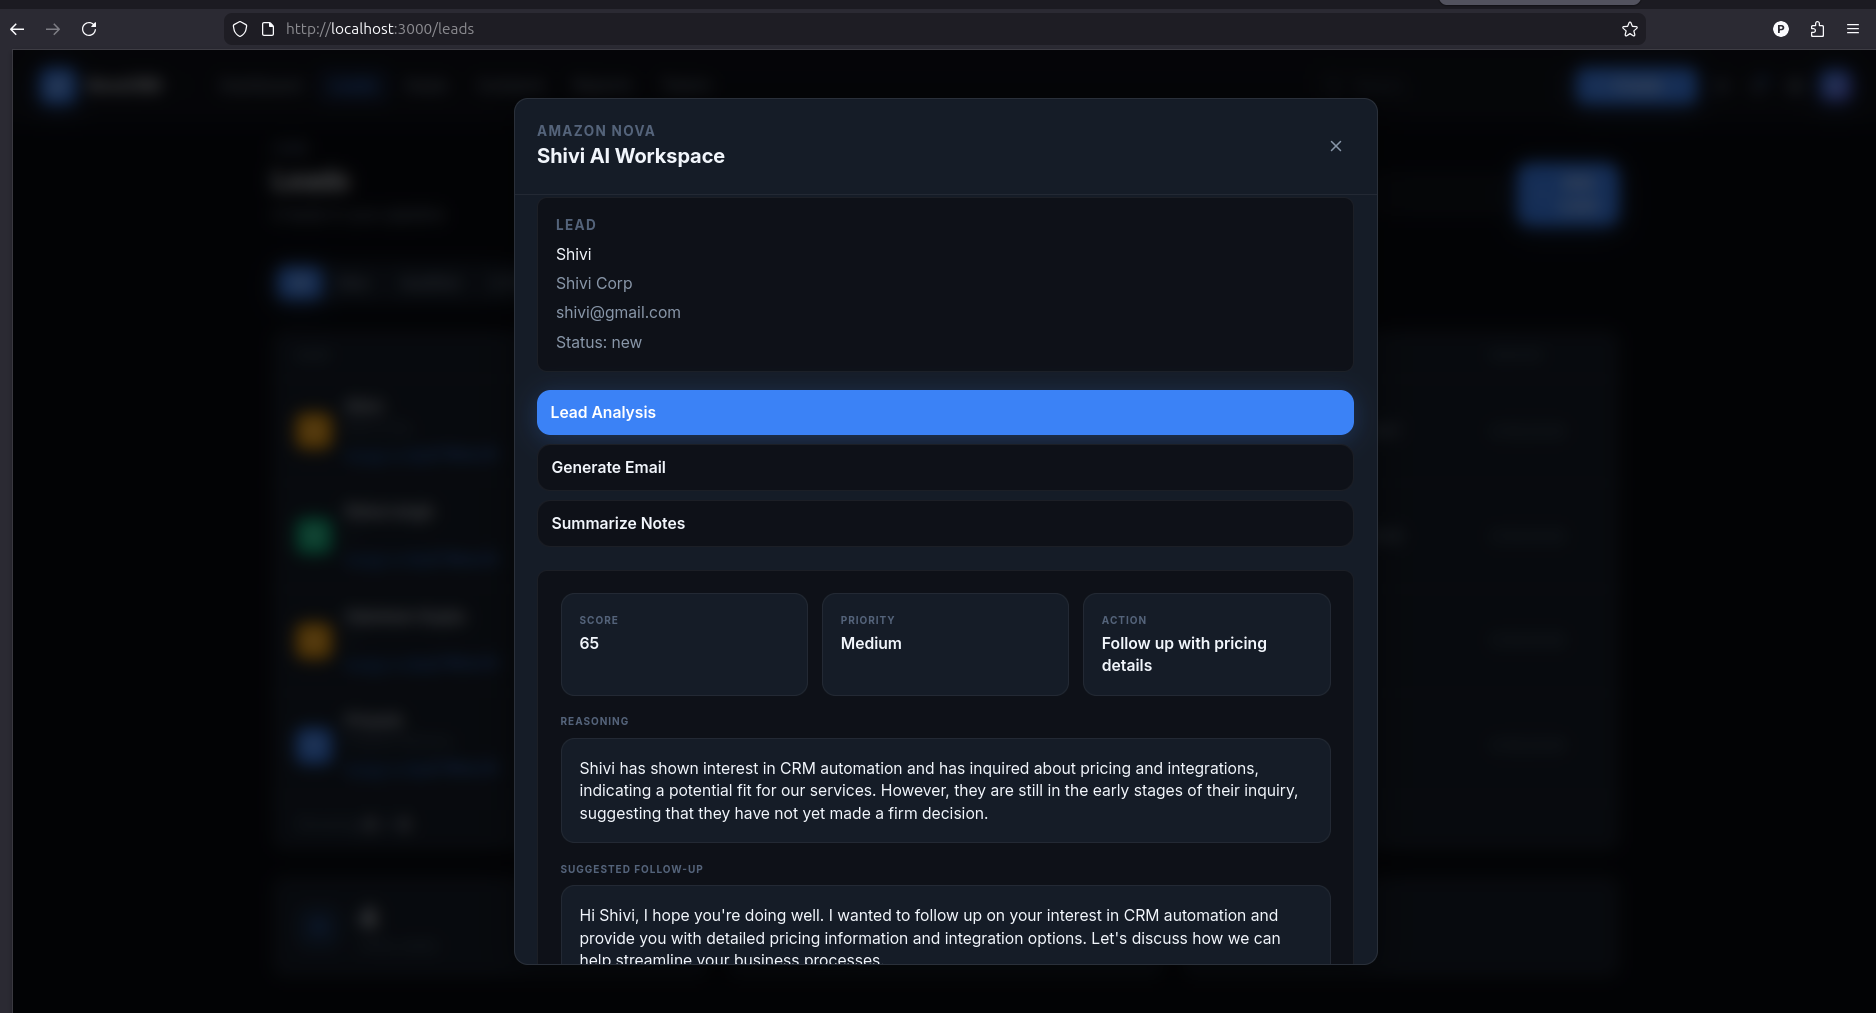Viewport: 1876px width, 1013px height.
Task: Click the suggested follow-up message text
Action: point(930,937)
